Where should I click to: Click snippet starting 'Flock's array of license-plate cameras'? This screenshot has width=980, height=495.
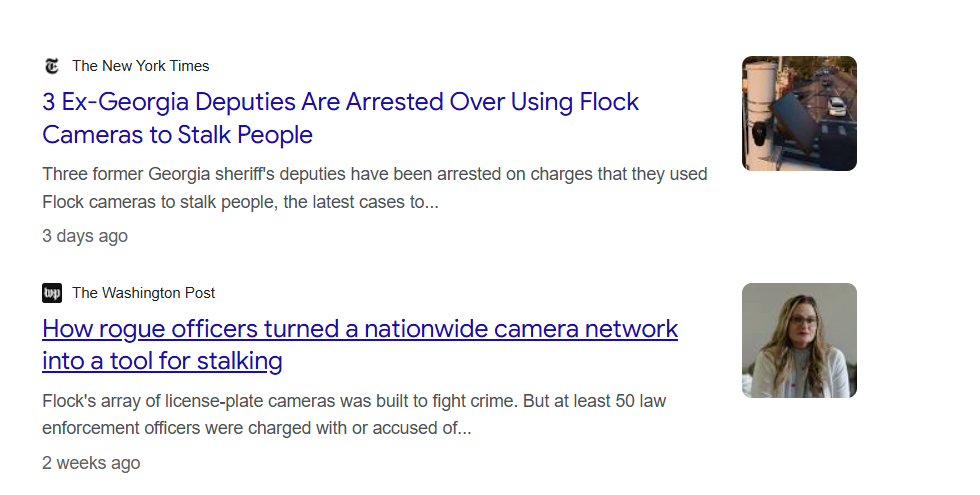(354, 414)
